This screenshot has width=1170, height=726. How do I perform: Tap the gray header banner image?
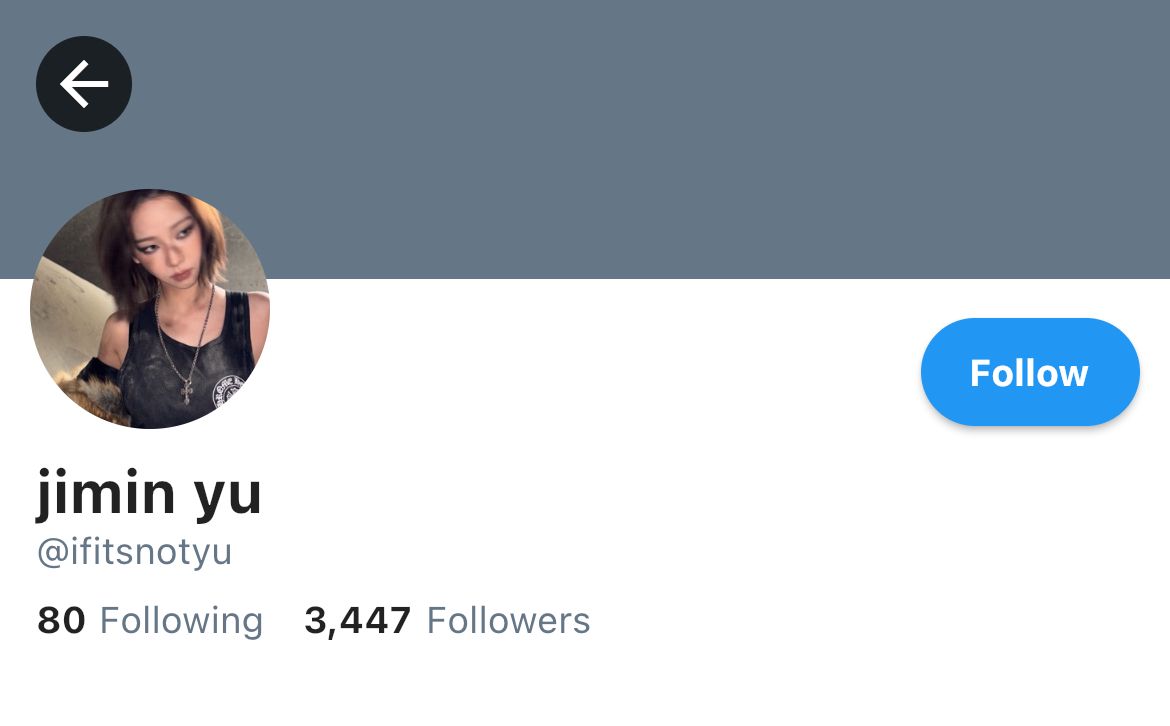coord(642,140)
